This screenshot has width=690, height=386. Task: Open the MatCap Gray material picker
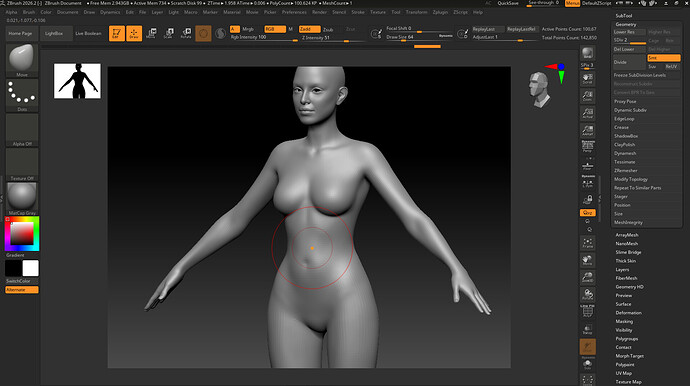click(x=22, y=199)
